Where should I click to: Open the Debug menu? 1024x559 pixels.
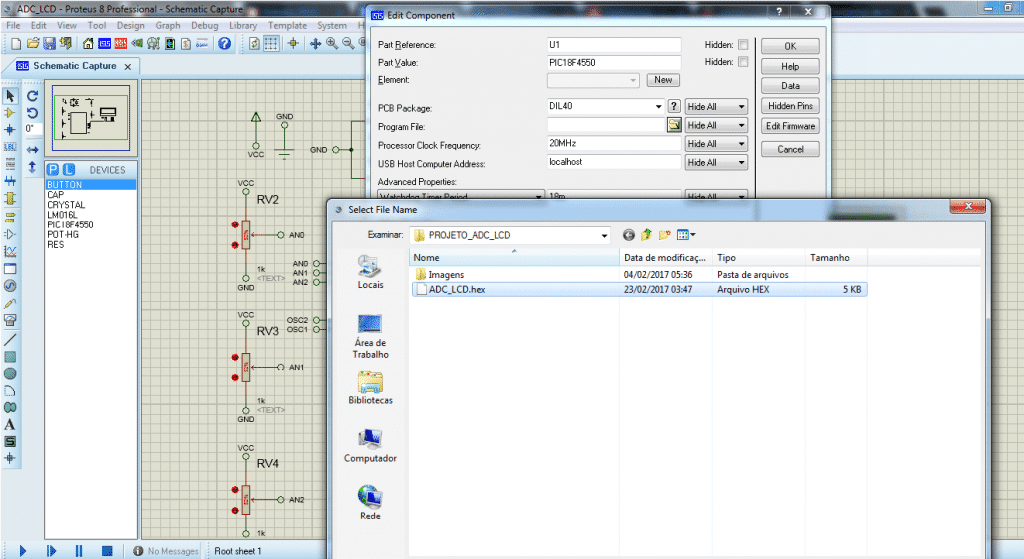[204, 25]
